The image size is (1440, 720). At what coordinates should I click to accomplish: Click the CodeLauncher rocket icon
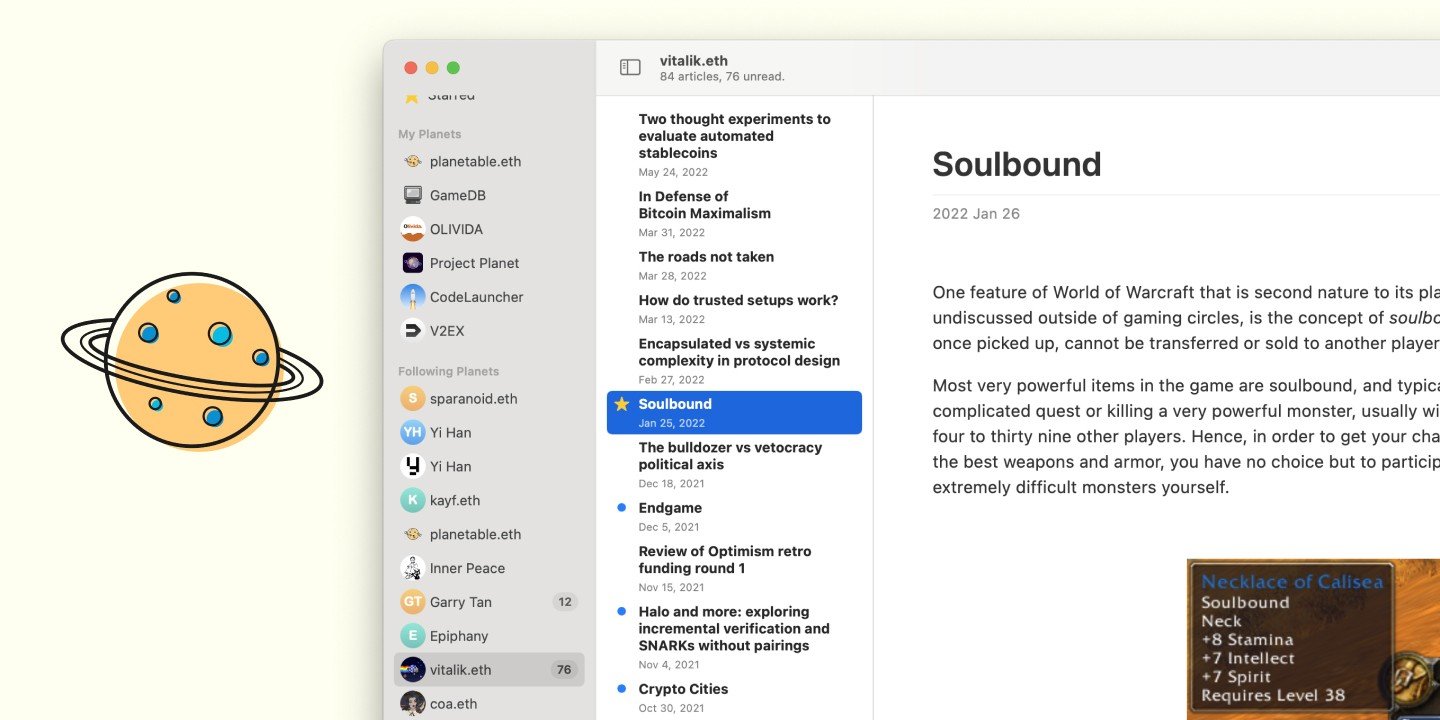pyautogui.click(x=412, y=297)
